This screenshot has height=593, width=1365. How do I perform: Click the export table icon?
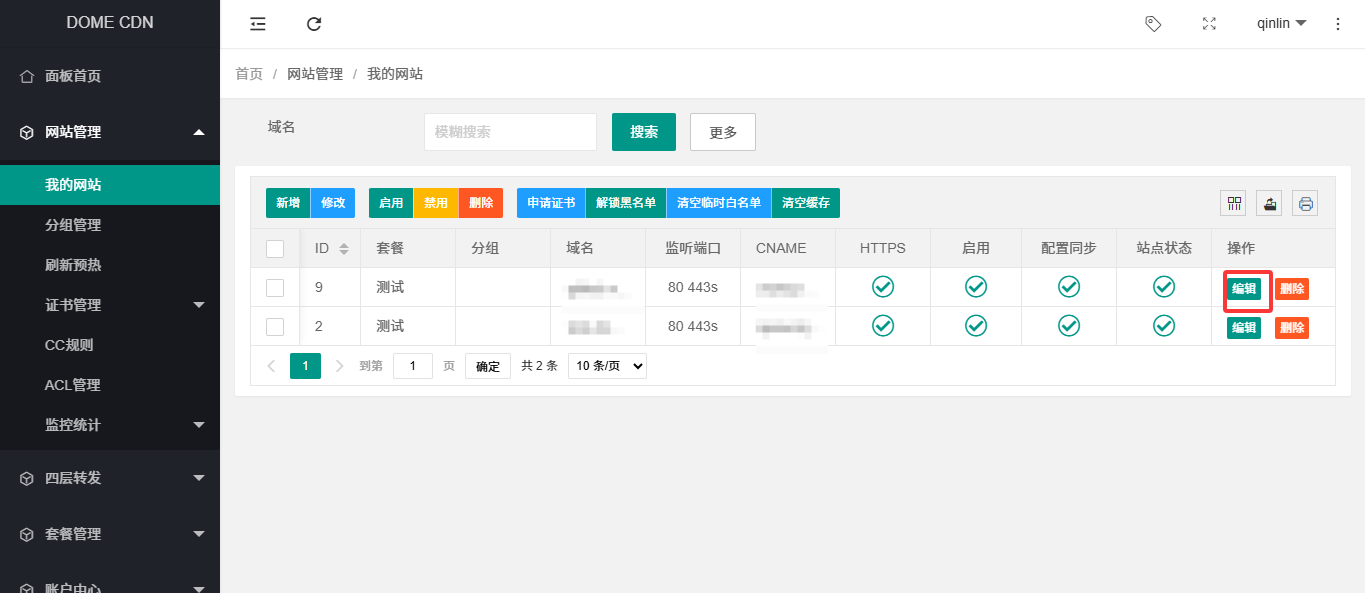pos(1270,203)
